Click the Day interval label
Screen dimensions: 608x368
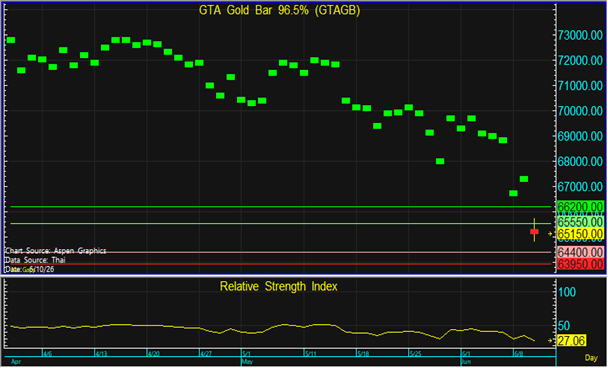(591, 358)
